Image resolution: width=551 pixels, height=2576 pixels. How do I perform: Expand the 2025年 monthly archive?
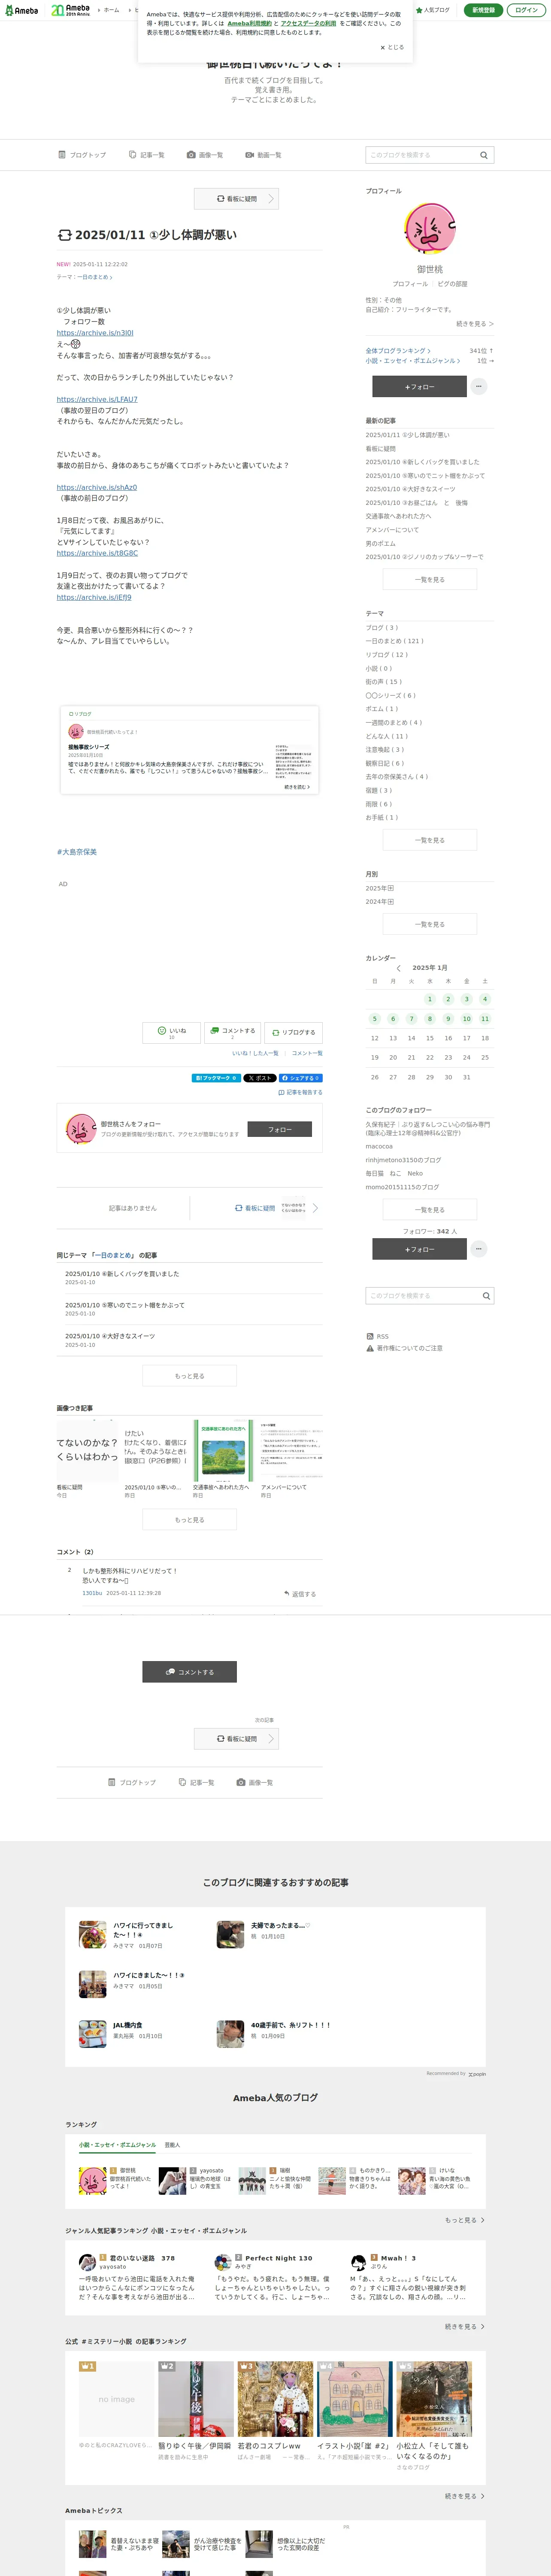[380, 888]
